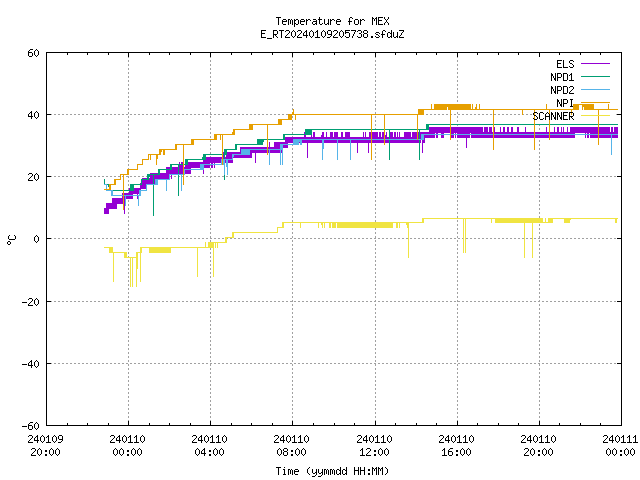Click the 'Time (yymmdd HH:MM)' axis title
Viewport: 640px width, 480px height.
[332, 471]
